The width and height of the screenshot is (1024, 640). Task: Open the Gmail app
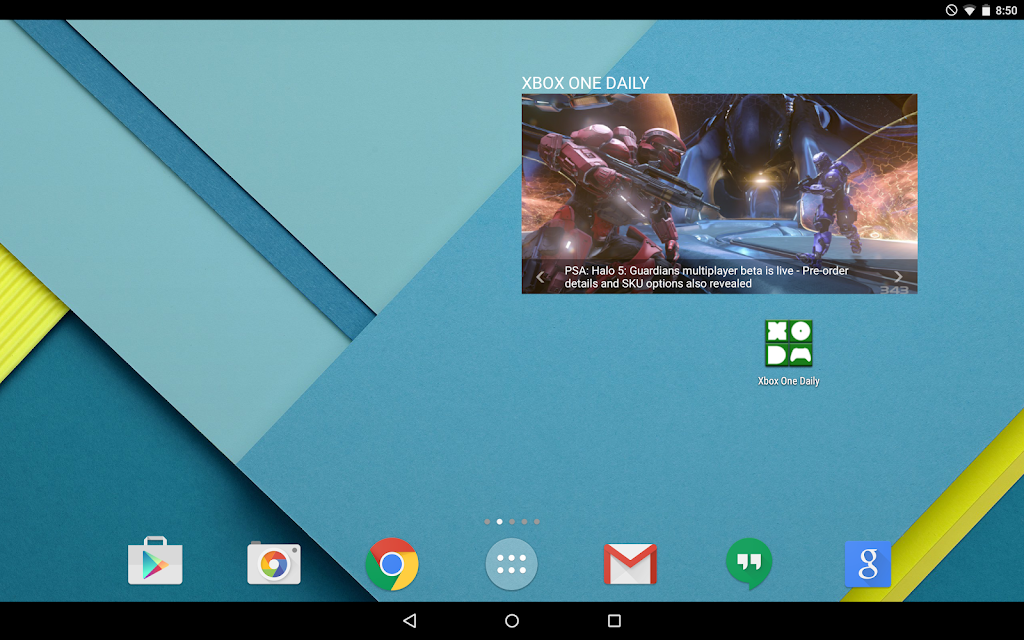coord(630,564)
